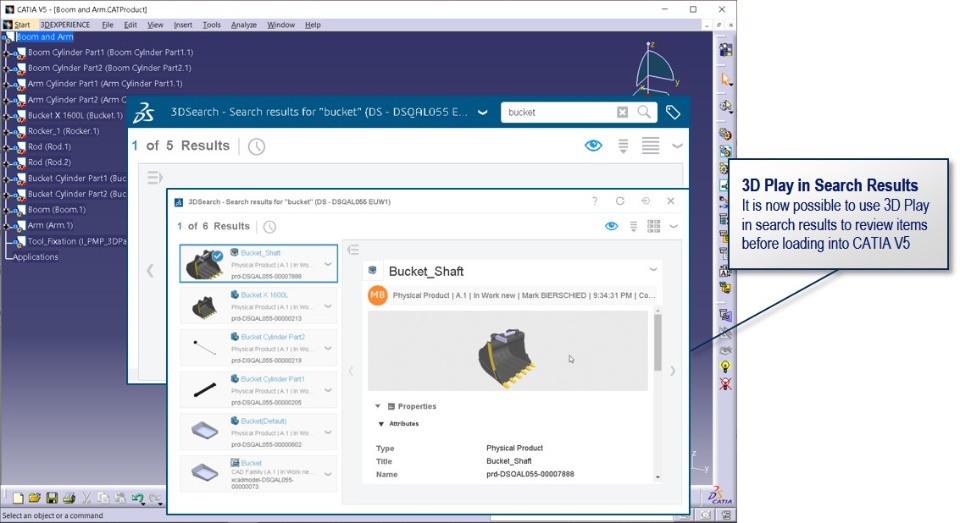
Task: Click the orange MB user avatar
Action: coord(377,295)
